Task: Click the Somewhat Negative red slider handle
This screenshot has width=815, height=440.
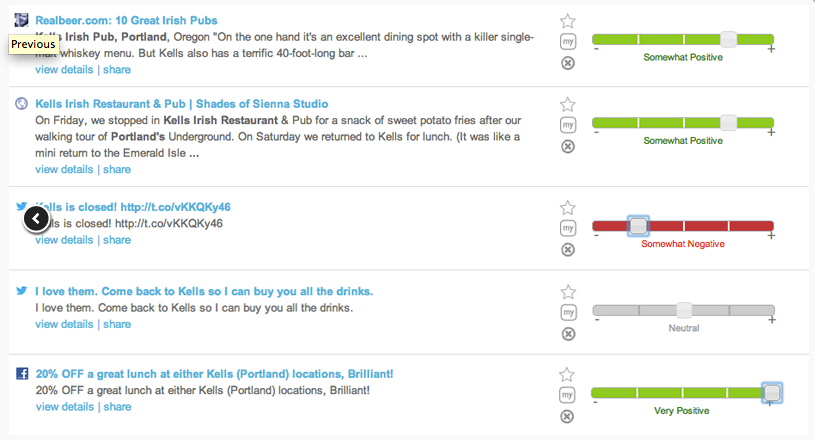Action: click(637, 226)
